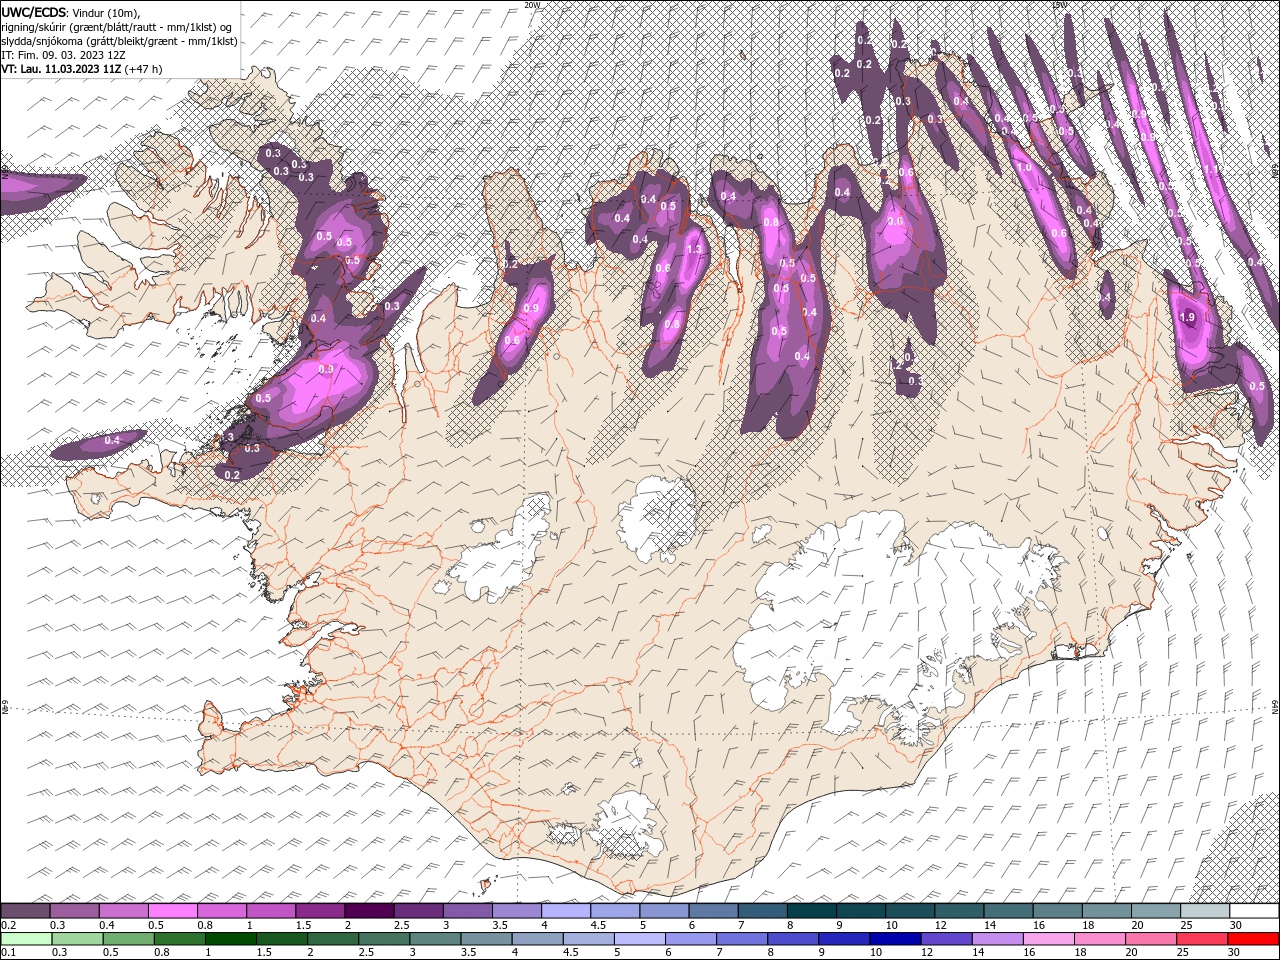Select the 'IT: Fim. 09. 03. 2023 12Z' line
Viewport: 1280px width, 960px height.
click(x=63, y=55)
